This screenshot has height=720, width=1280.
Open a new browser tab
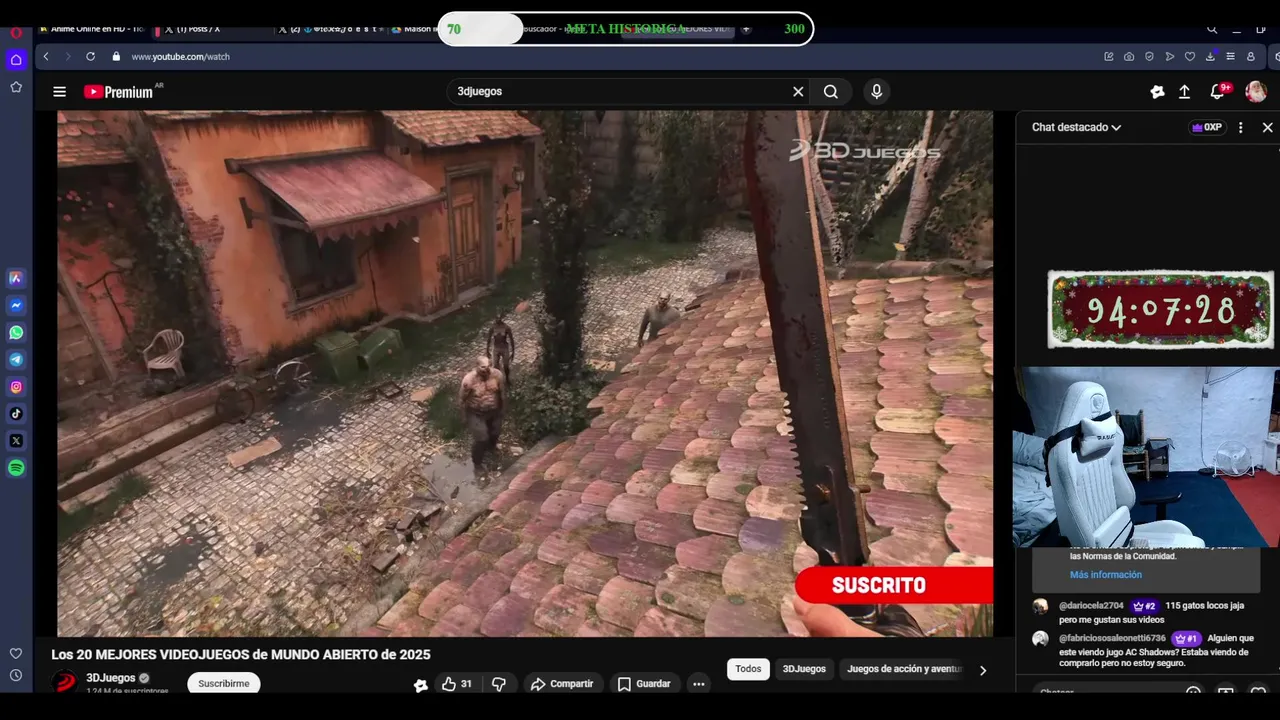coord(746,29)
